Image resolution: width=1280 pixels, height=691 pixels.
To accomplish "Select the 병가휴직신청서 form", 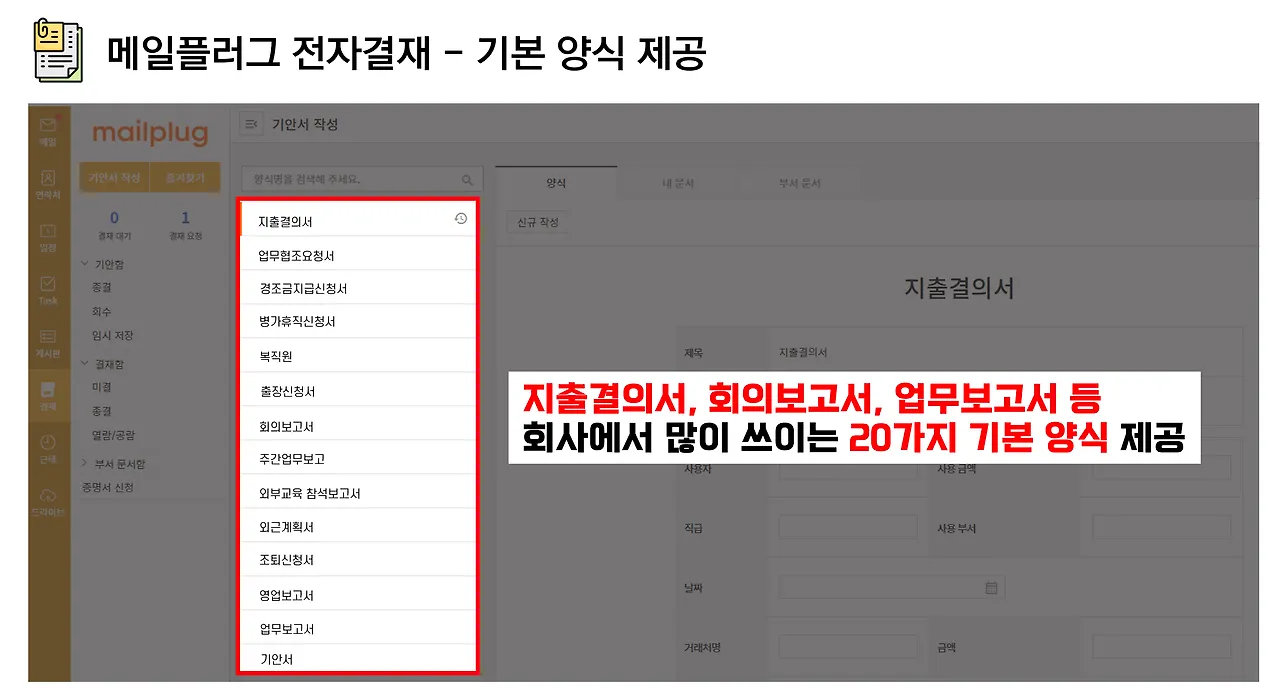I will (358, 322).
